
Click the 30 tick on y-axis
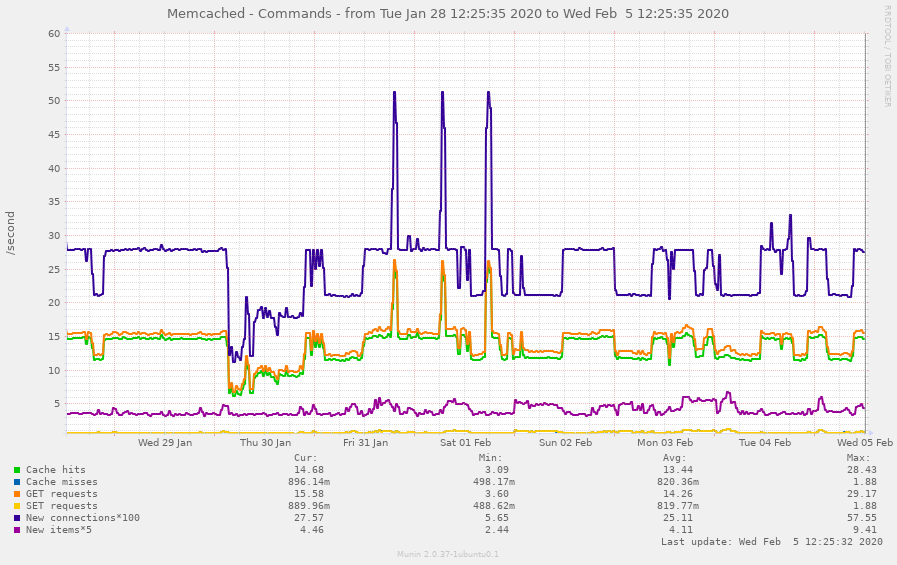[x=54, y=236]
